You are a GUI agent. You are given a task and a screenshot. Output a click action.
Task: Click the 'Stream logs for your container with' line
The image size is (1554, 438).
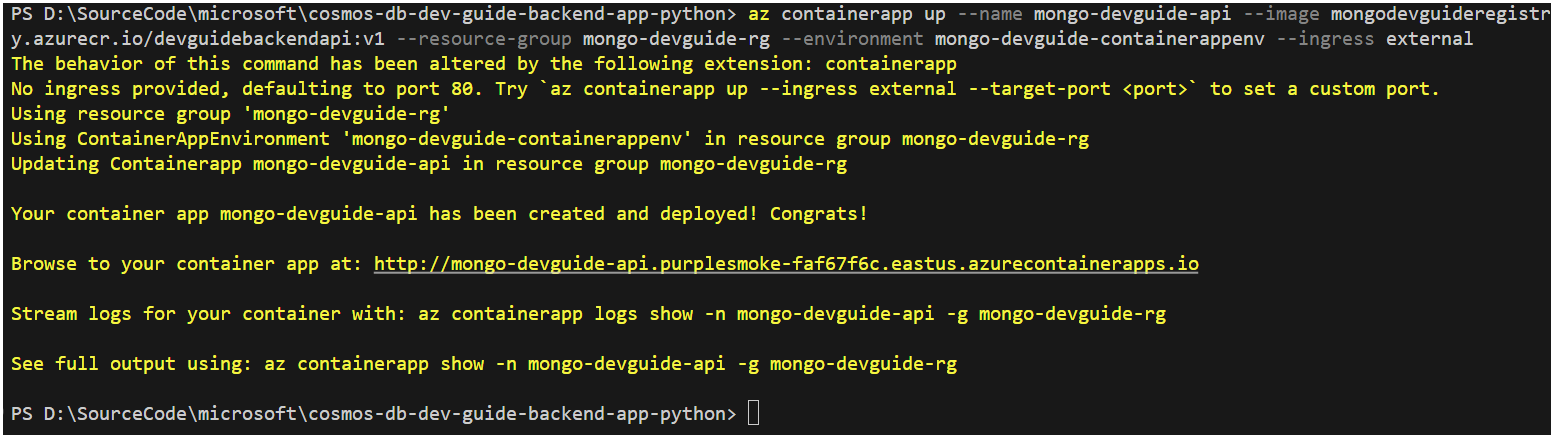pyautogui.click(x=588, y=314)
